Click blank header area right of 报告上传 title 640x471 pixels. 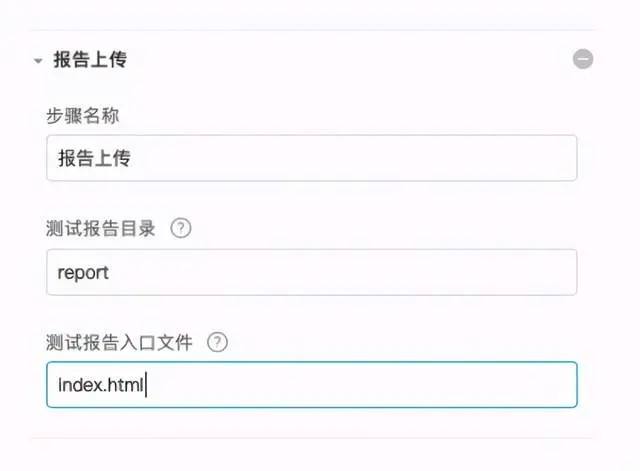[350, 60]
